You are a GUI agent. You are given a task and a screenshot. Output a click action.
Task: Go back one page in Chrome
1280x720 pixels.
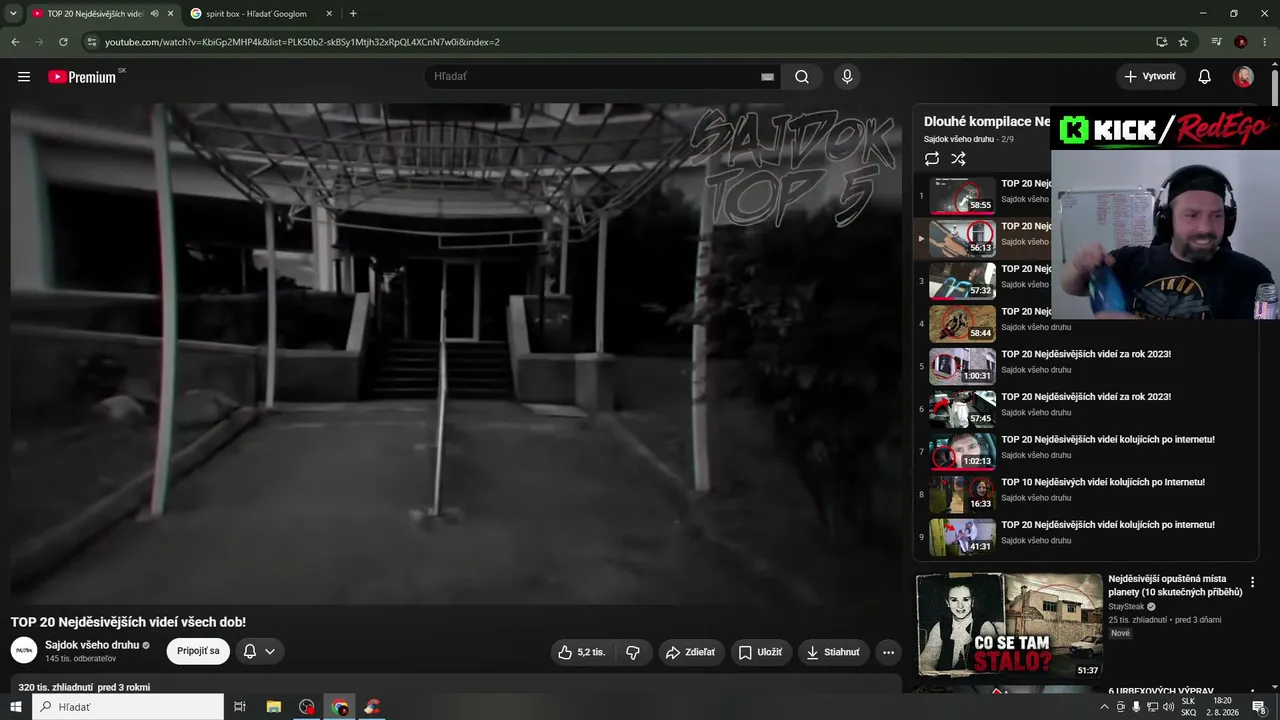pos(15,42)
